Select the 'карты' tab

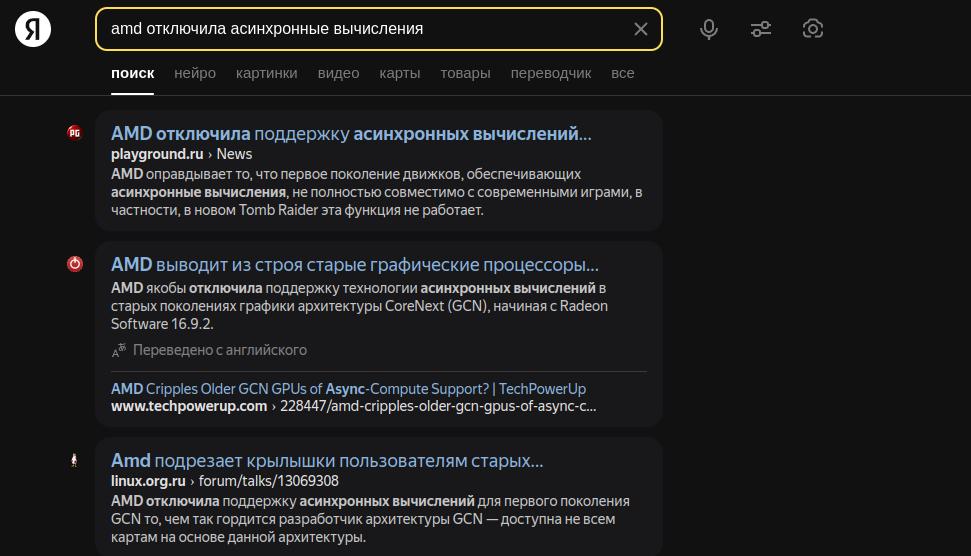tap(400, 73)
